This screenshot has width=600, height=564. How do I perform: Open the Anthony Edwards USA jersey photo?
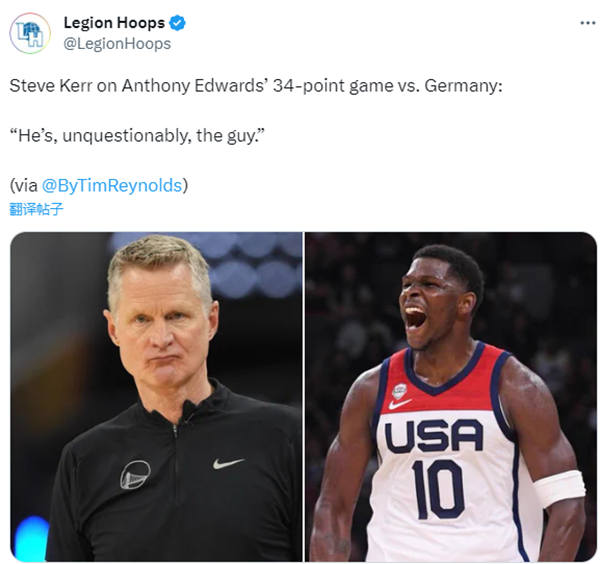[451, 397]
